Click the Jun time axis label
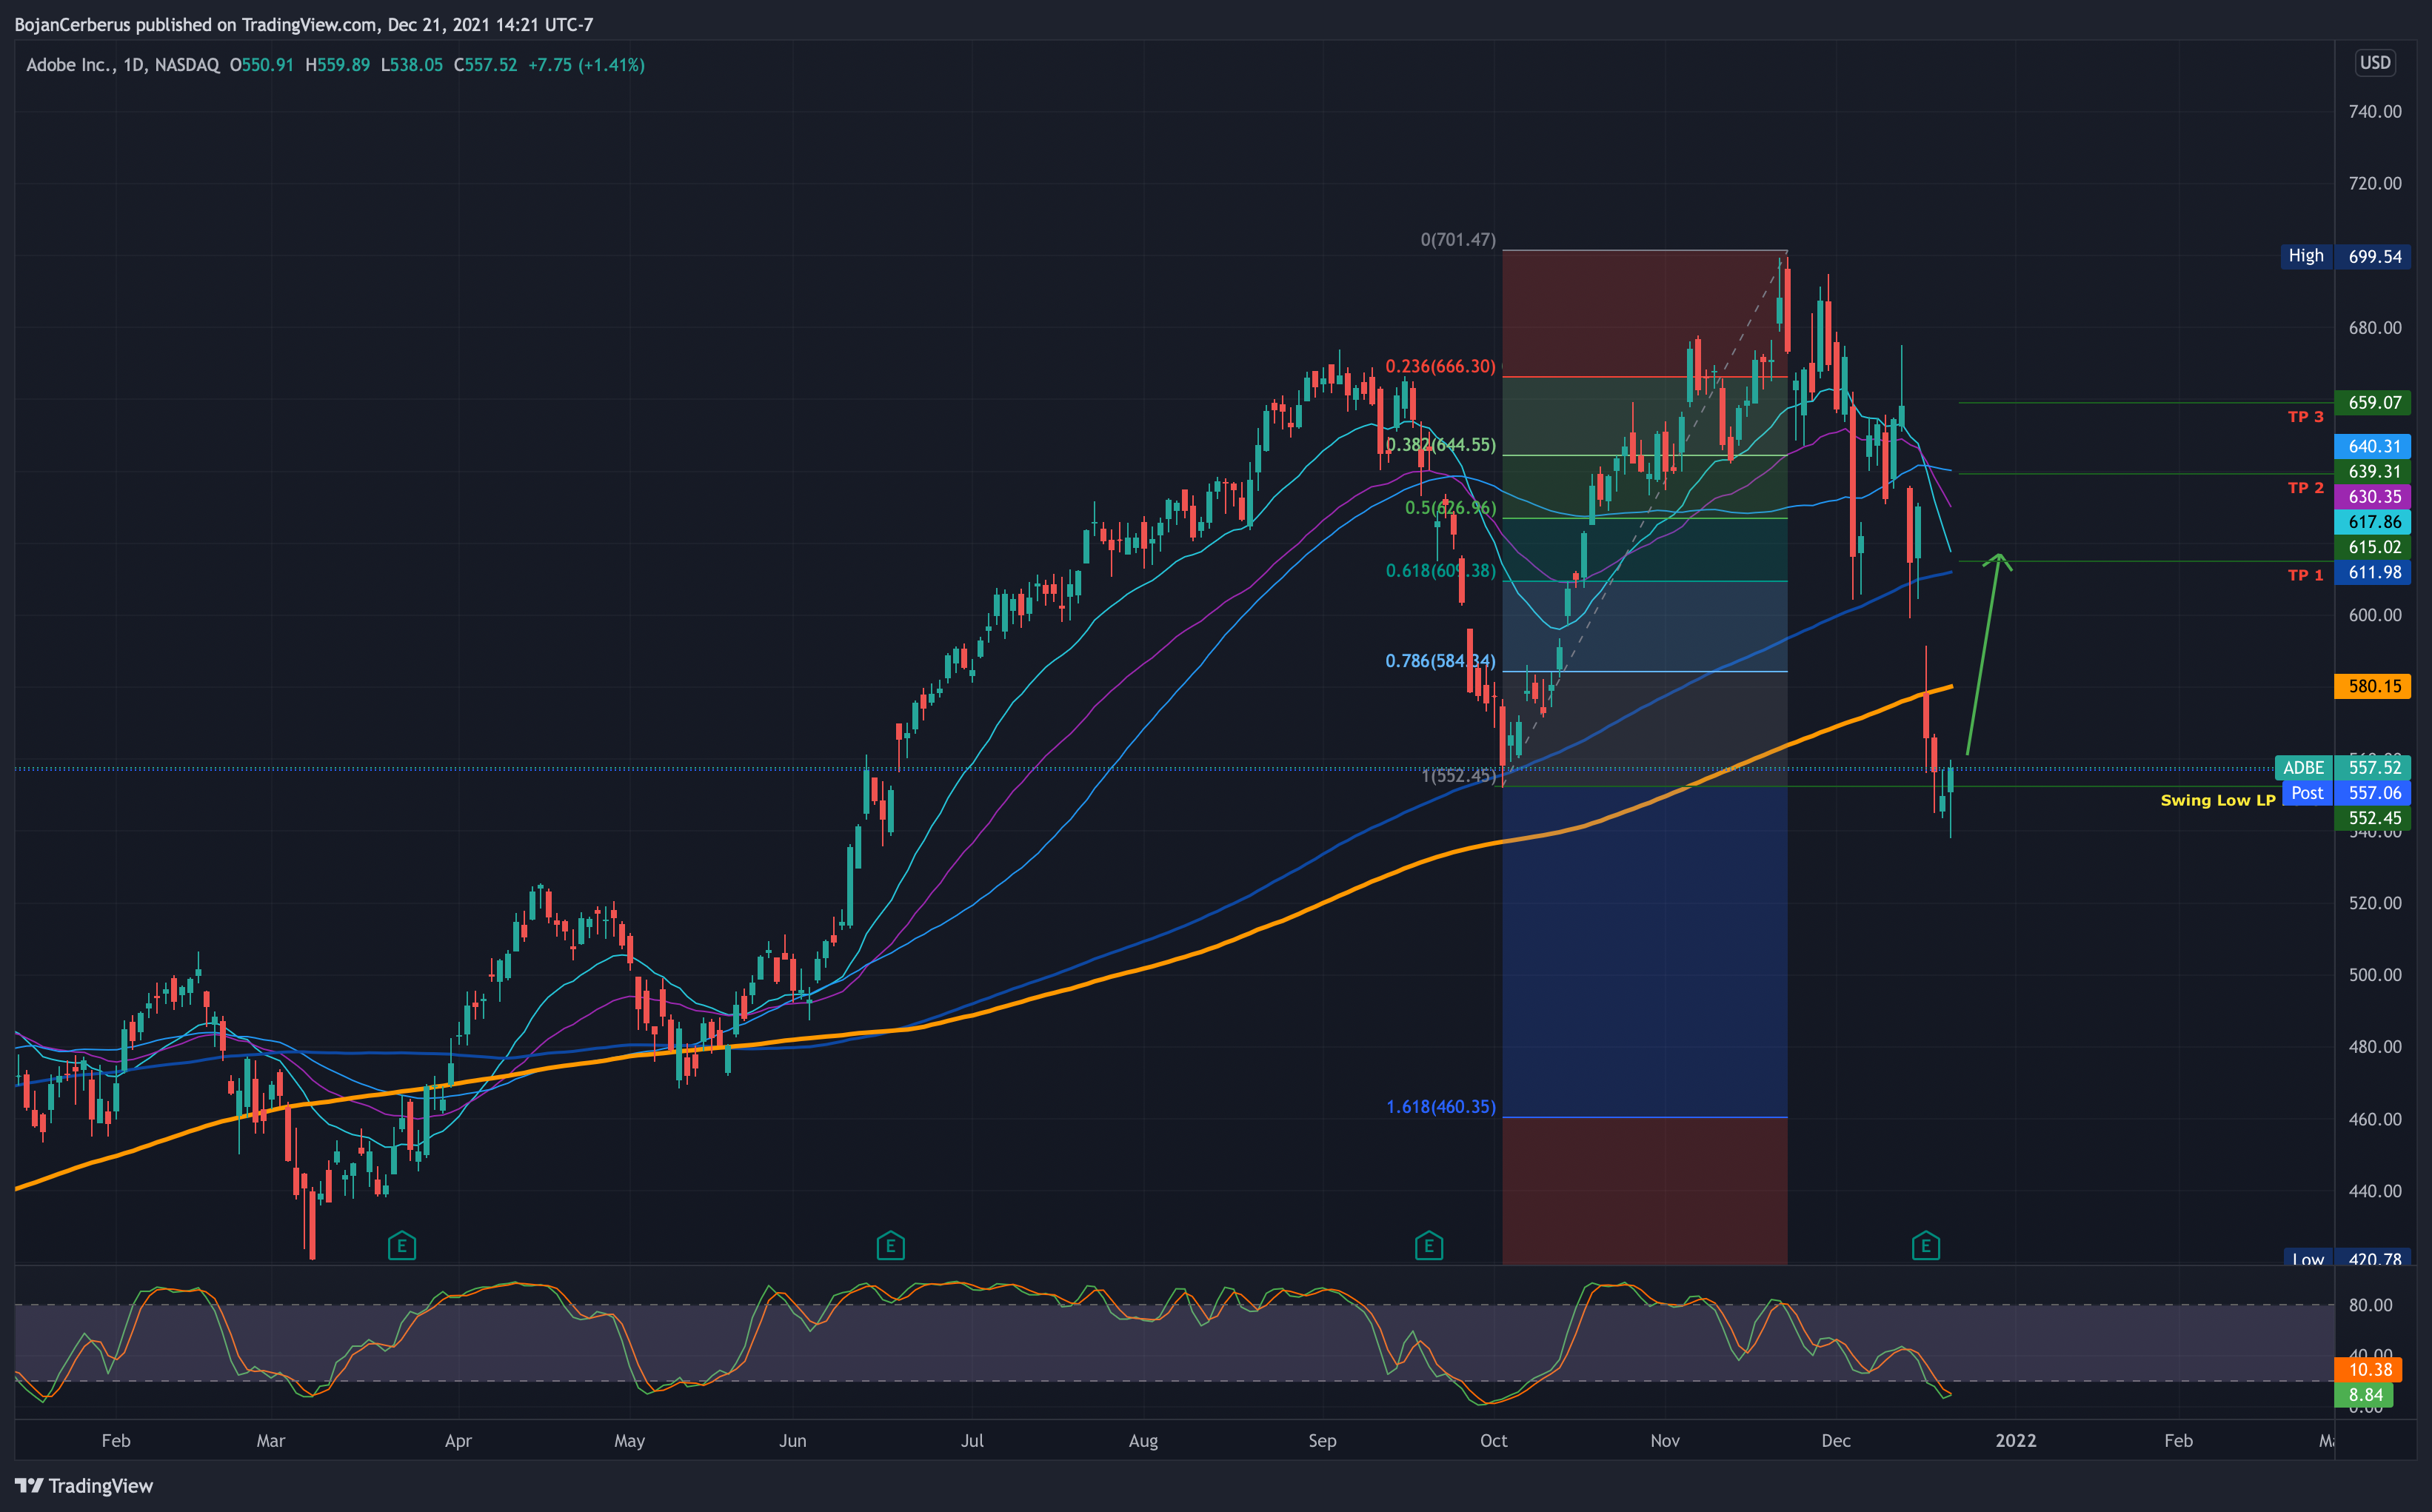This screenshot has height=1512, width=2432. click(792, 1441)
